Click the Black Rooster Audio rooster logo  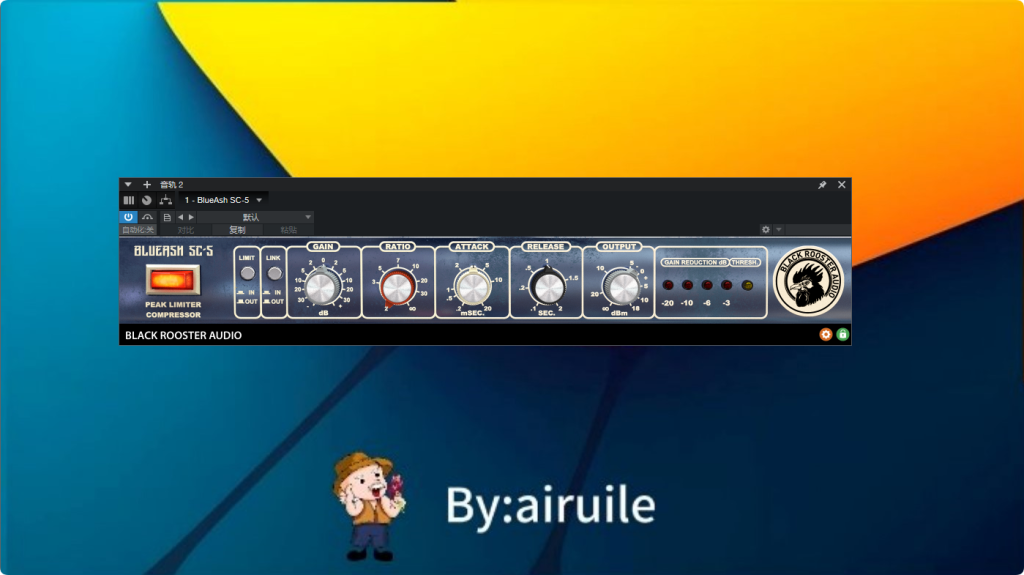[808, 281]
